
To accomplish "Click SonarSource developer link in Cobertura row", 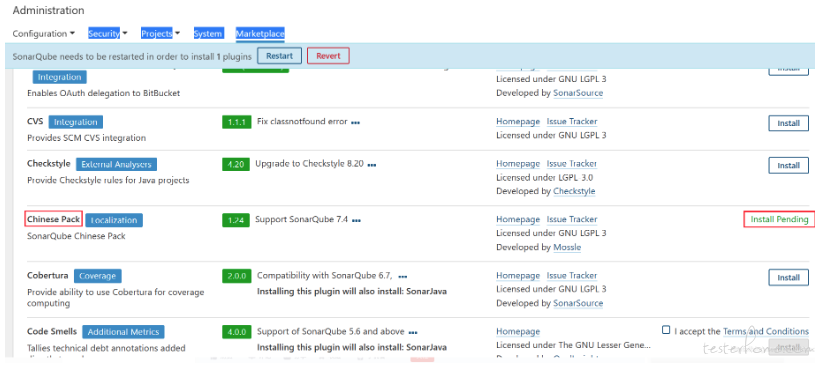I will [578, 303].
